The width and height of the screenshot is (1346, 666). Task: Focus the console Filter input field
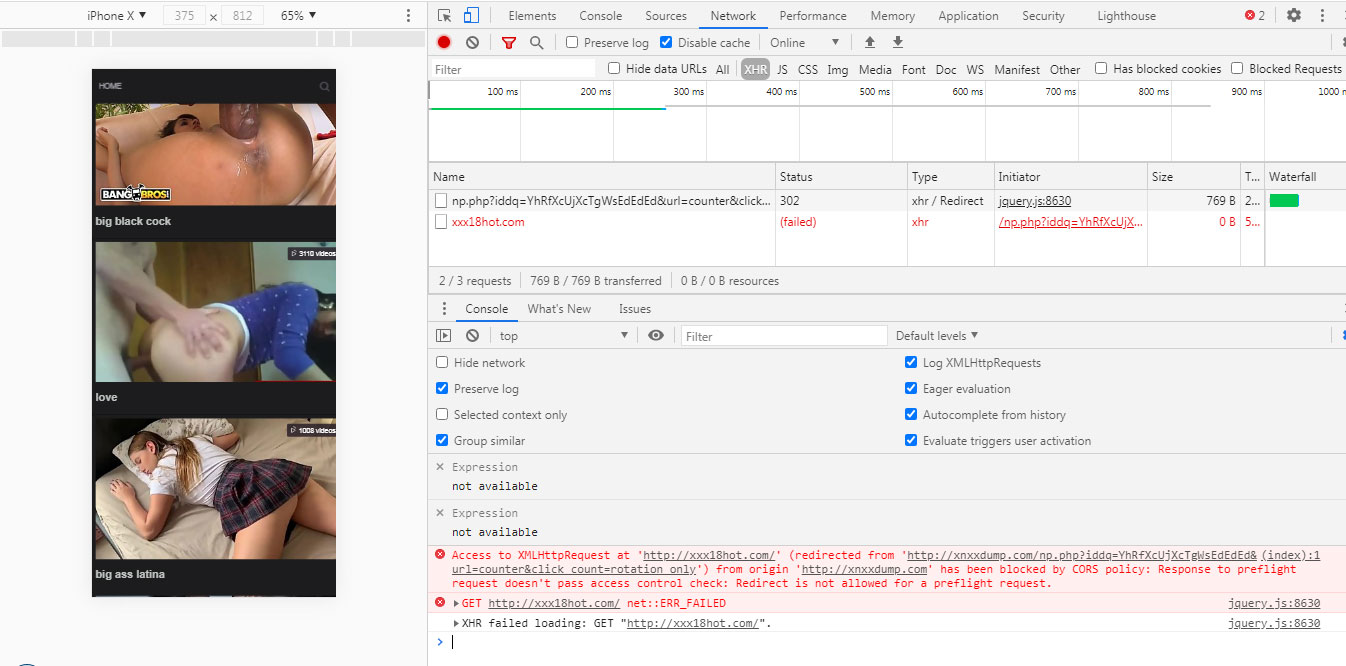pyautogui.click(x=785, y=336)
